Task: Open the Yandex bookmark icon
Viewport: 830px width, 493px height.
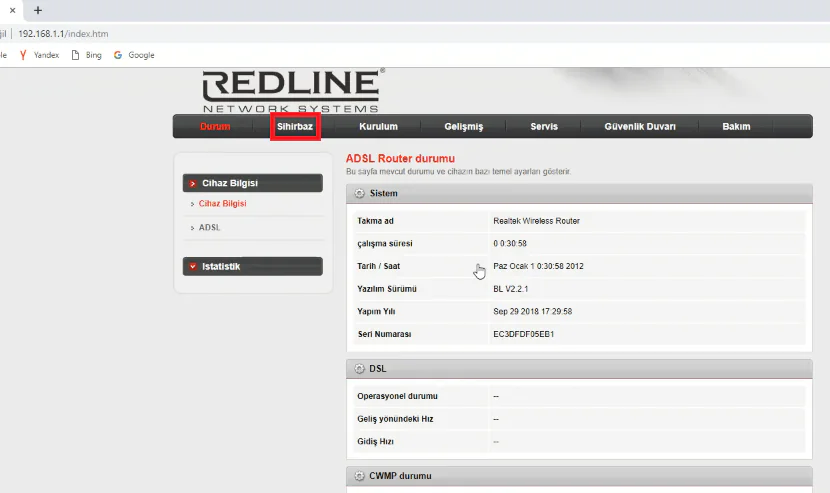Action: (x=26, y=55)
